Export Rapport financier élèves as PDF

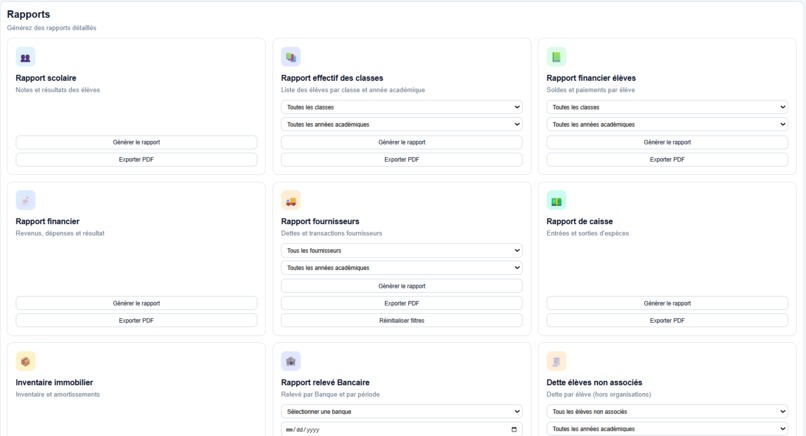667,159
